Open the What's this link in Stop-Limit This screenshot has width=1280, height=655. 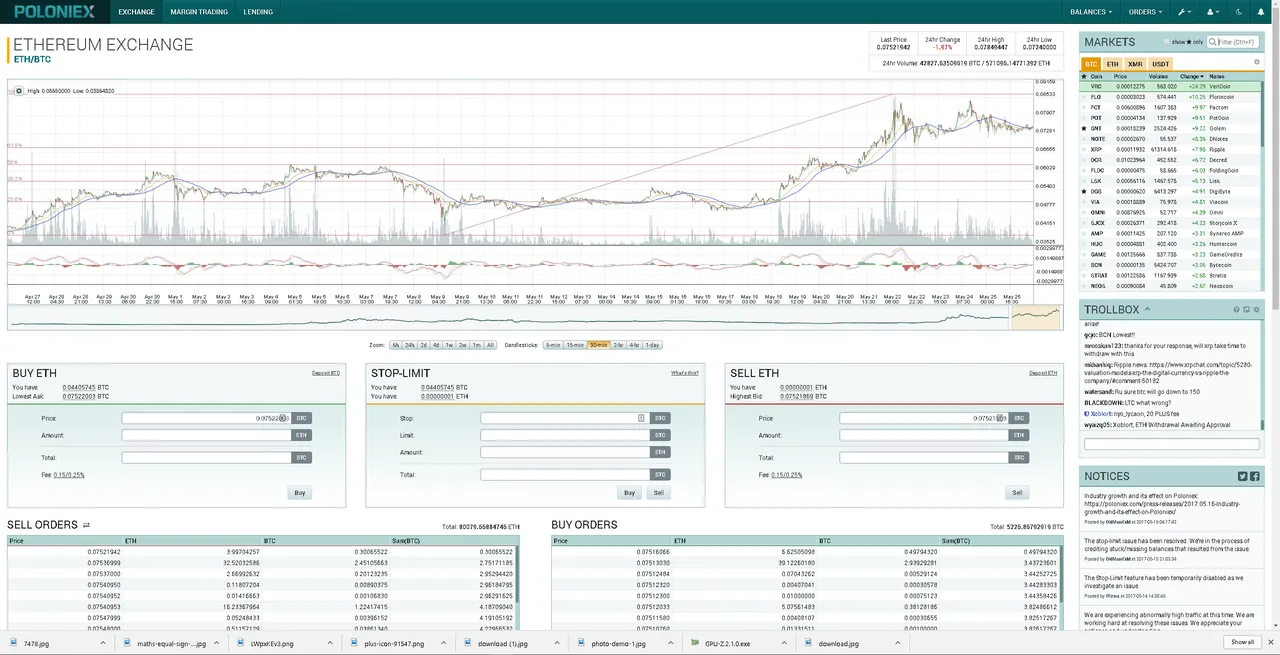point(685,373)
